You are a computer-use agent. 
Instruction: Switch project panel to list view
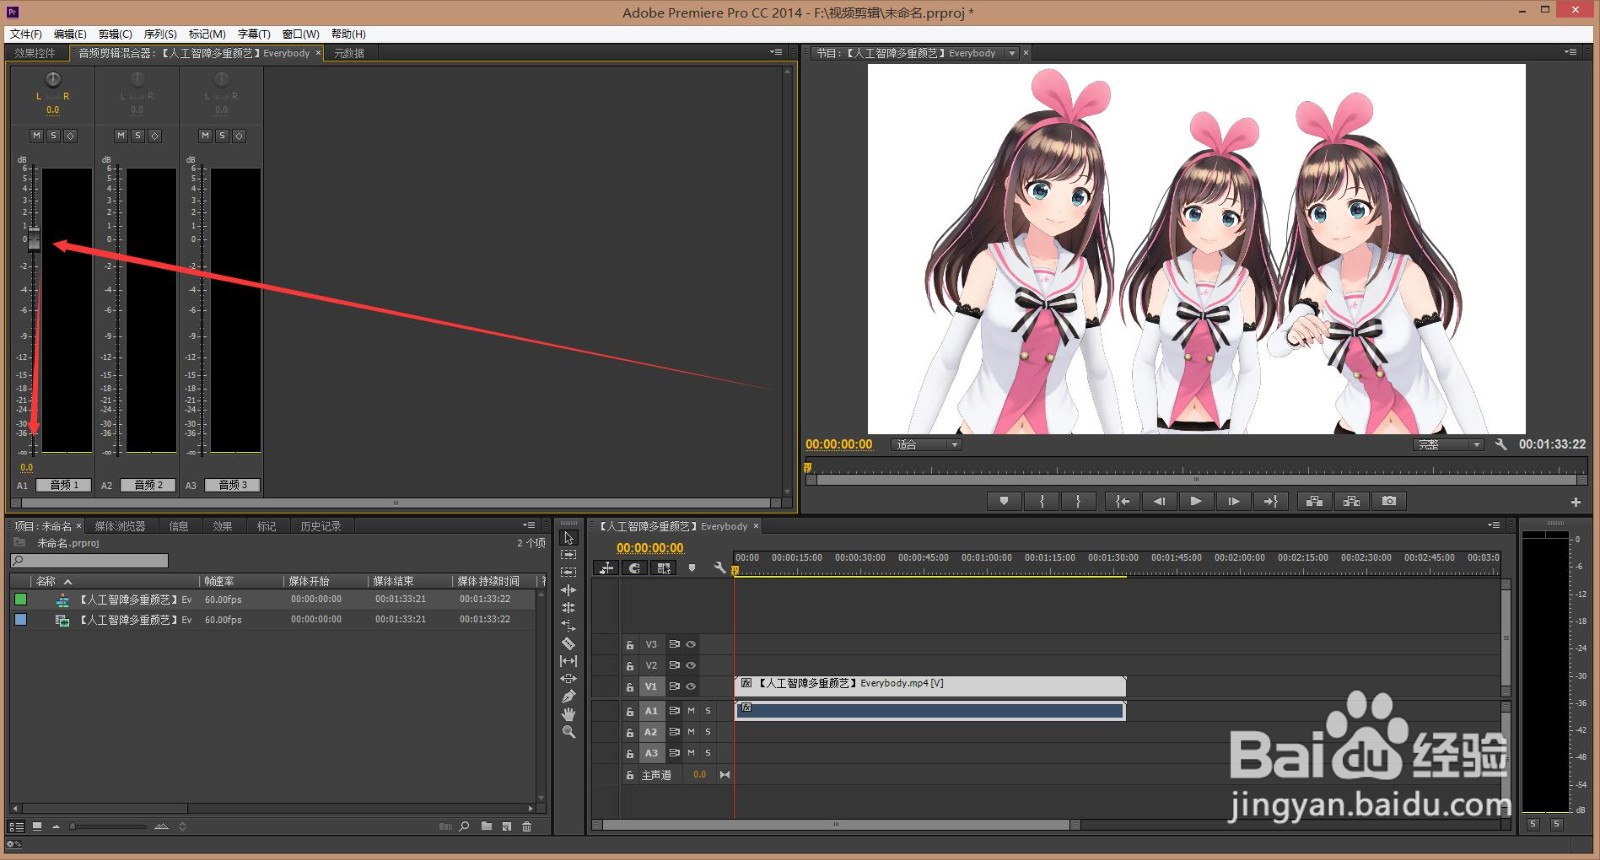(x=16, y=826)
